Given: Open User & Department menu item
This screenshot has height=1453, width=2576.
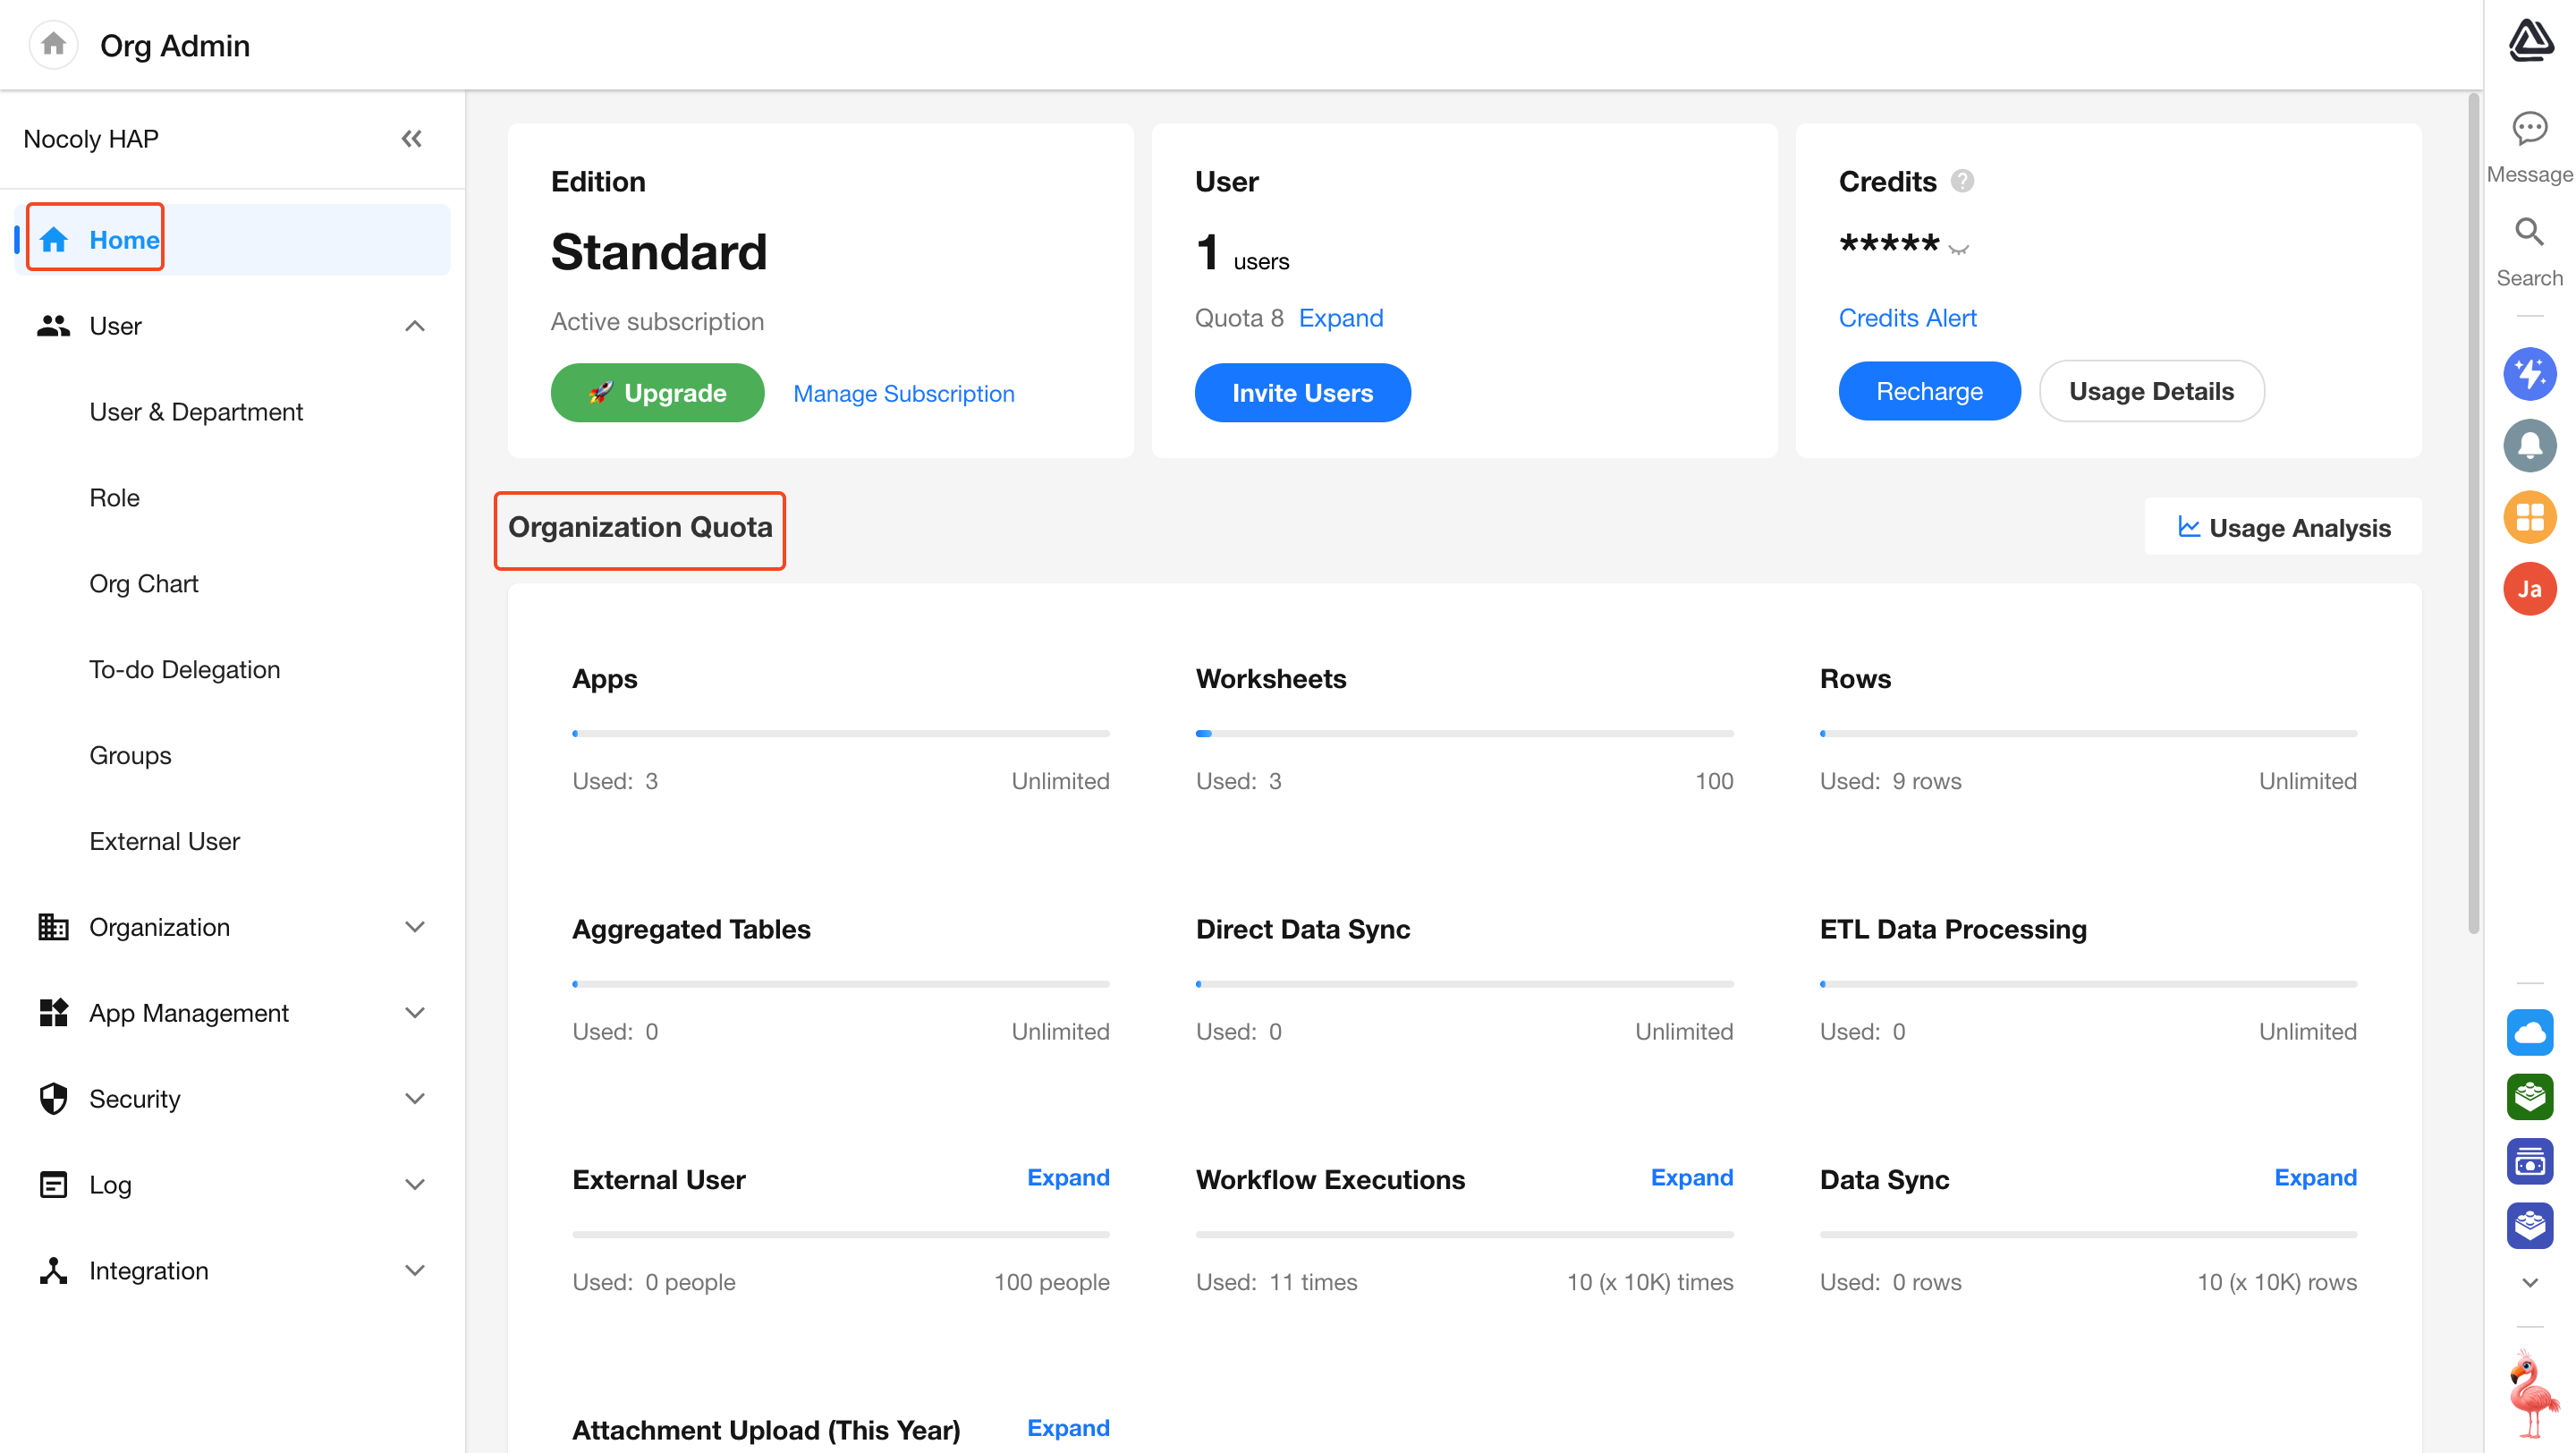Looking at the screenshot, I should pyautogui.click(x=196, y=412).
